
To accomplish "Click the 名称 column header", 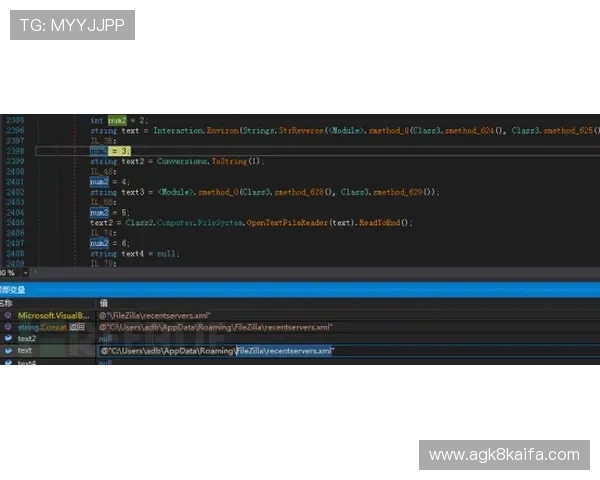I will [x=8, y=302].
